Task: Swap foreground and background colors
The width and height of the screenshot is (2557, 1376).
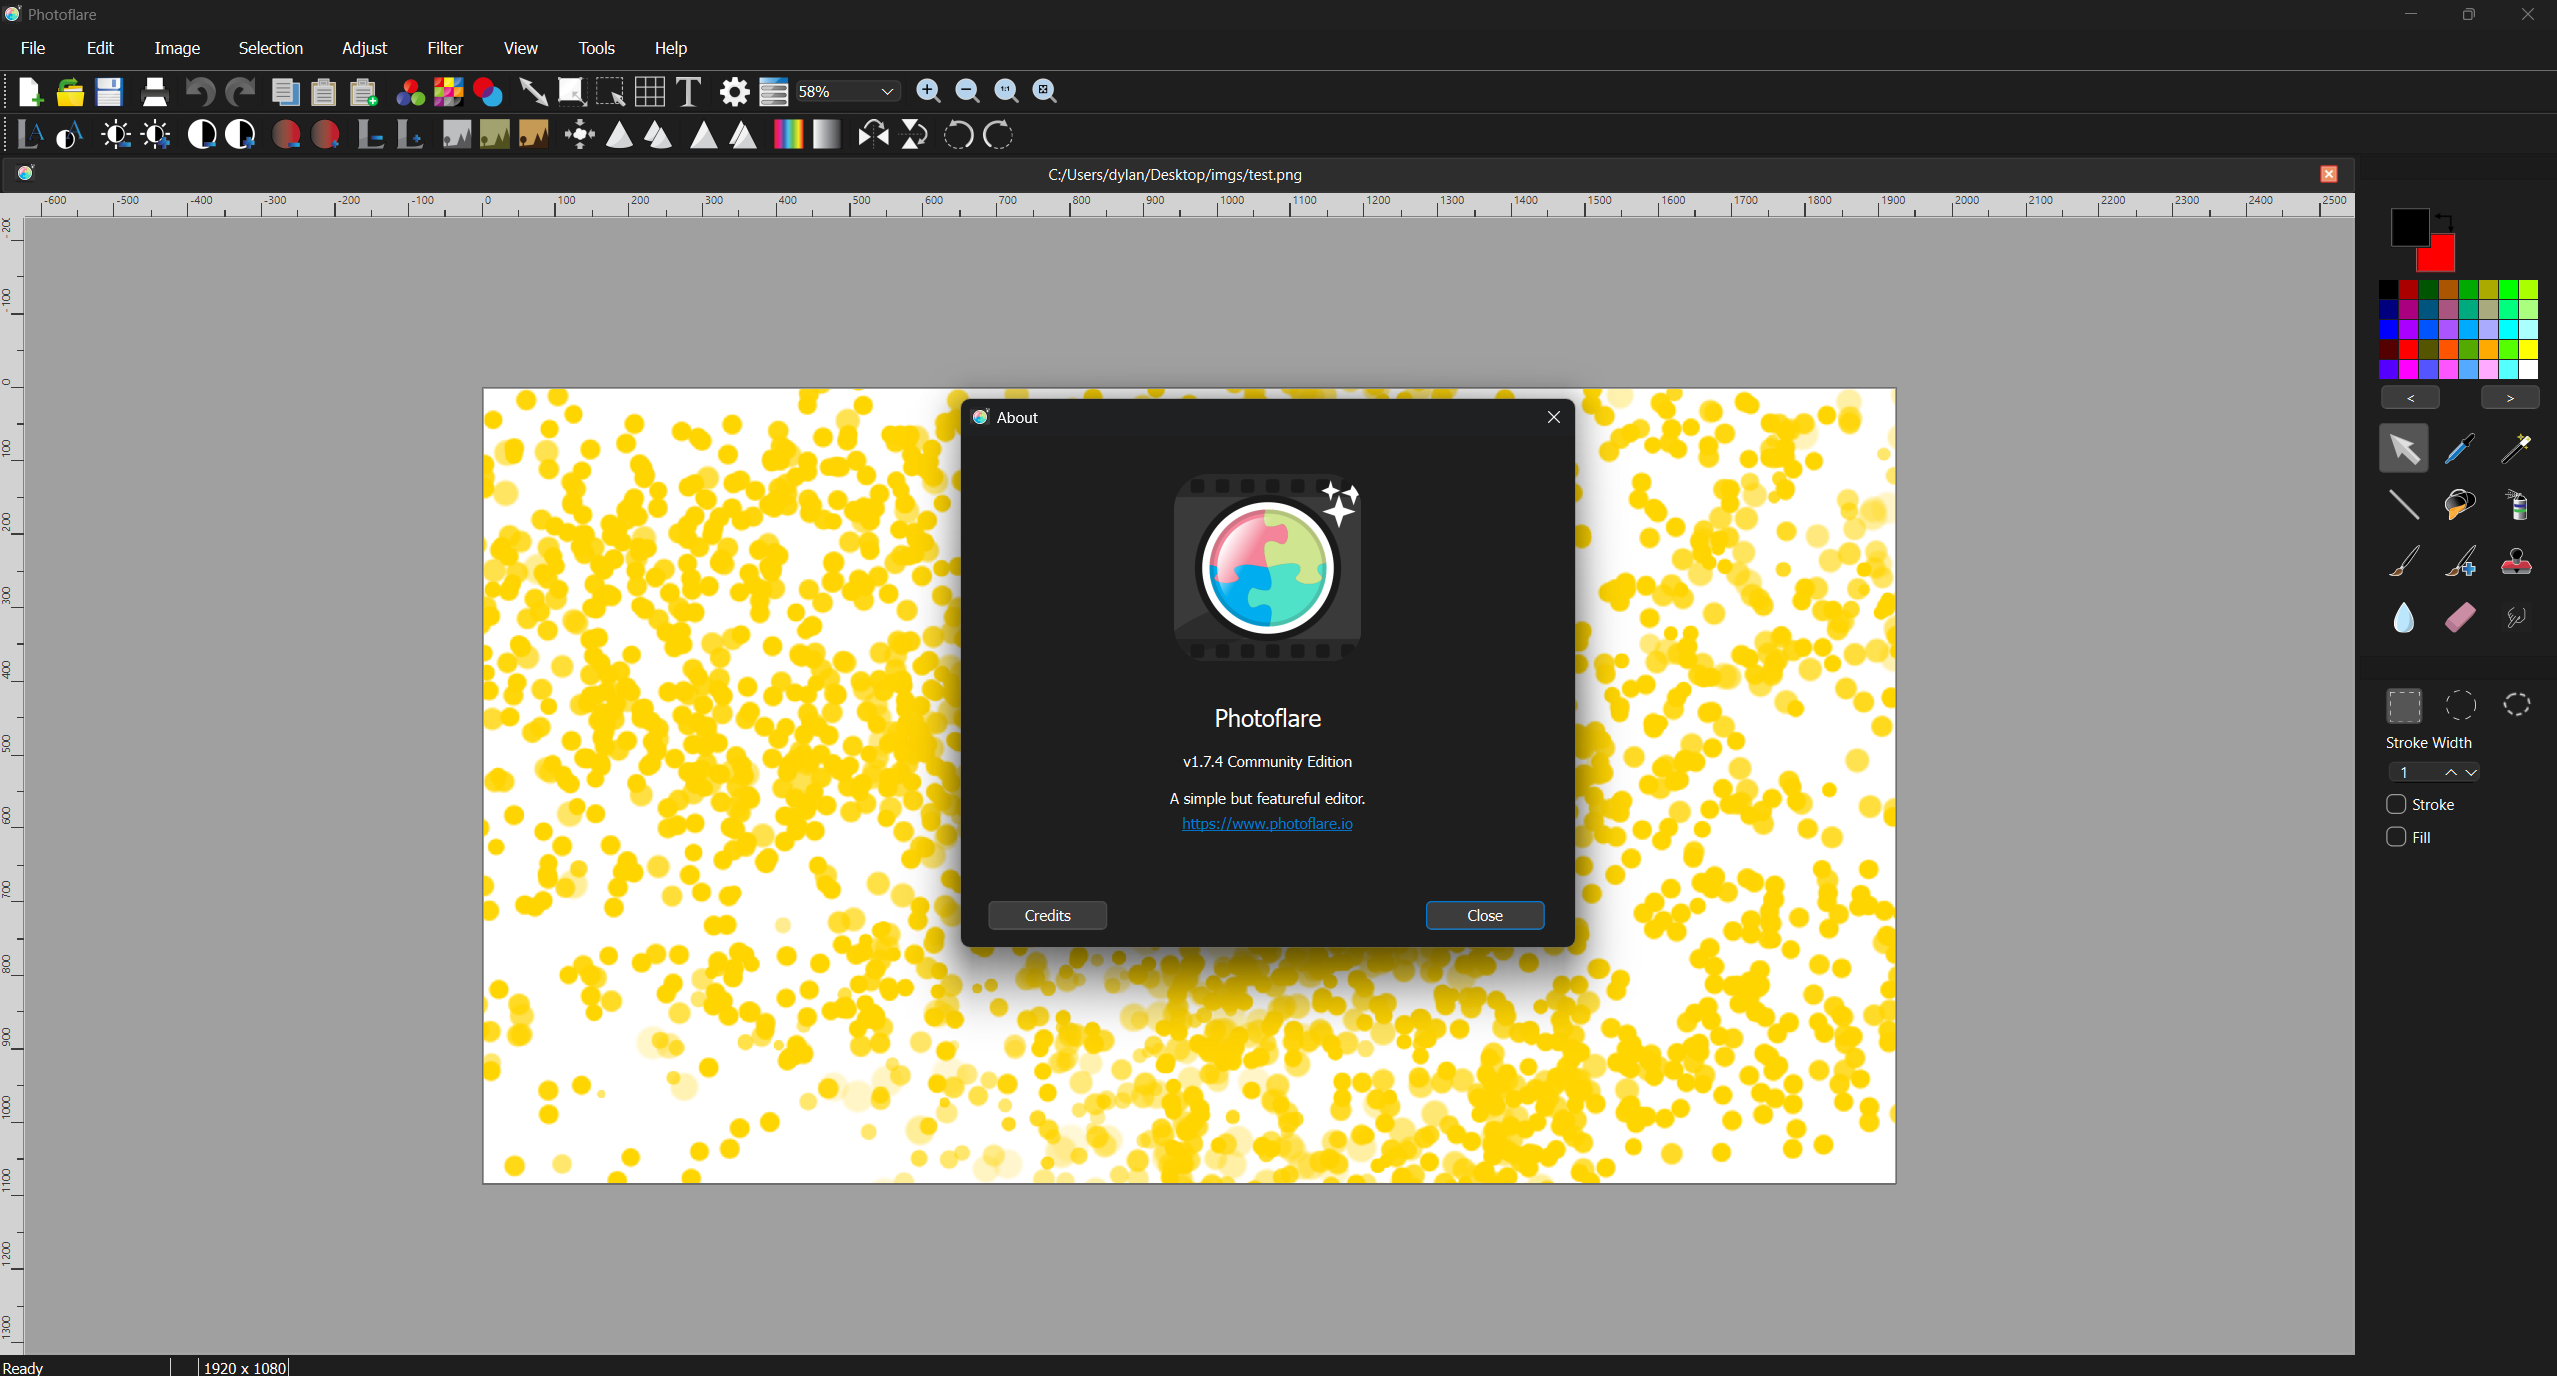Action: point(2443,220)
